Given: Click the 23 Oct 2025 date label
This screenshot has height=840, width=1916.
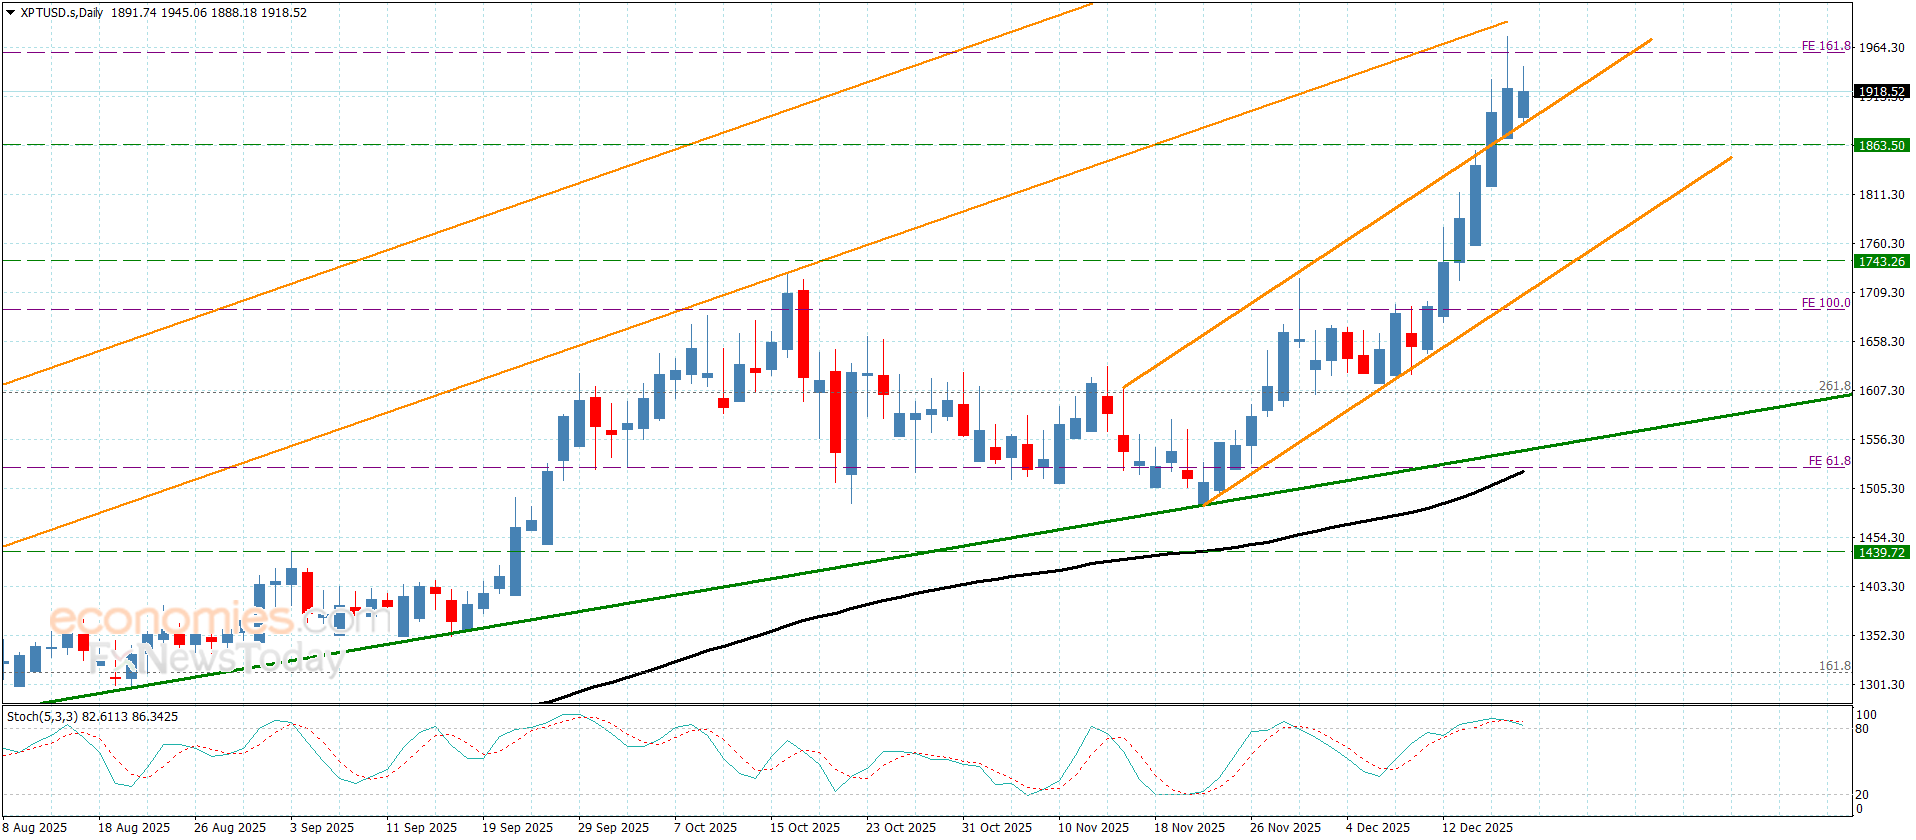Looking at the screenshot, I should tap(901, 828).
